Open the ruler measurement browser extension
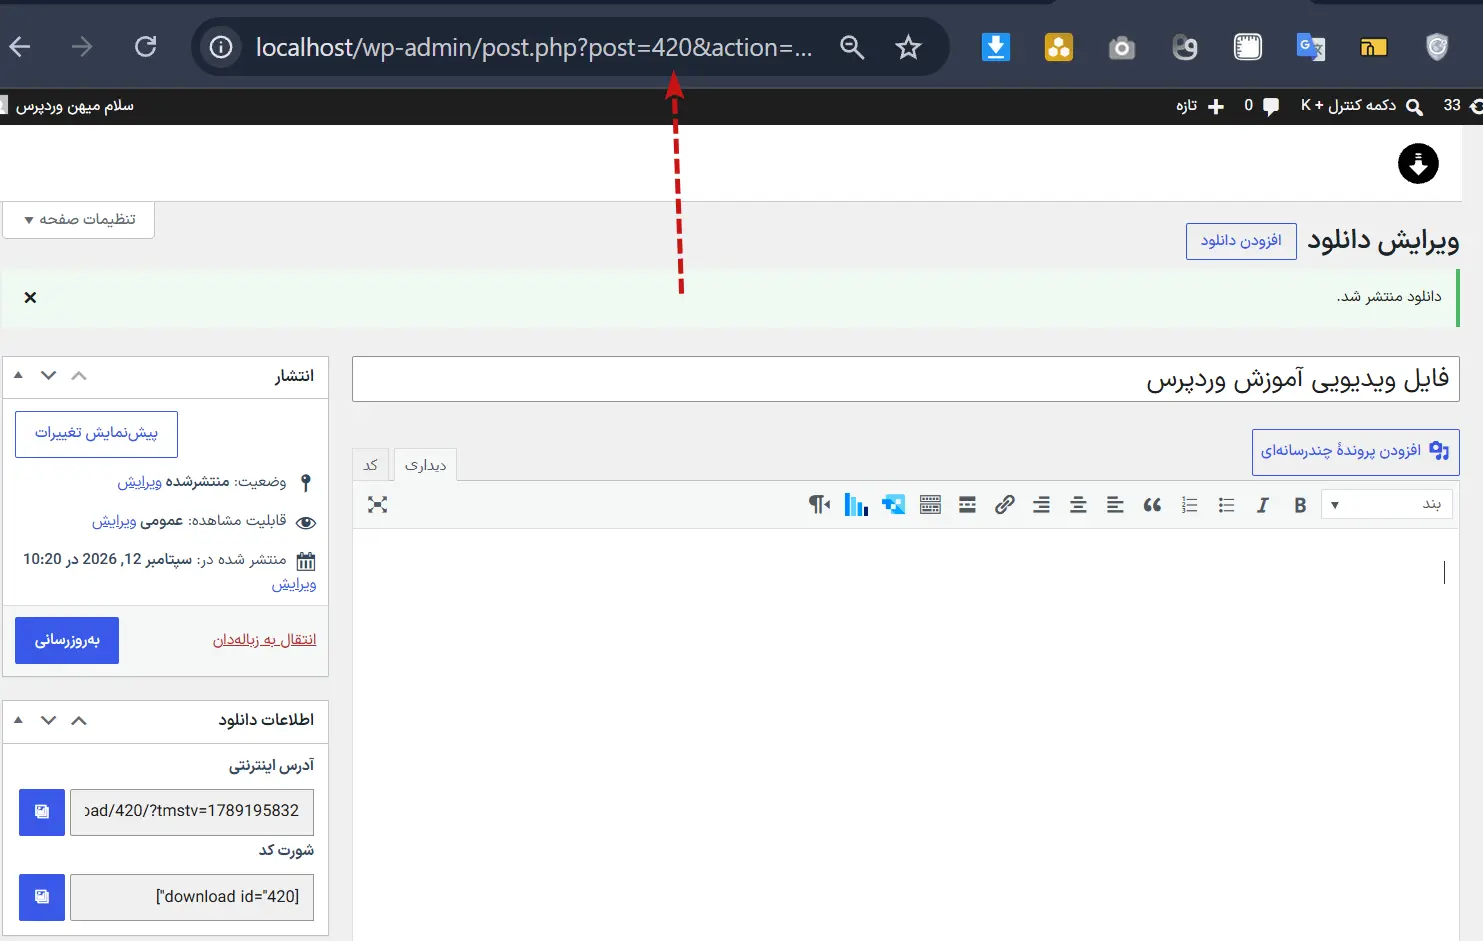This screenshot has height=941, width=1483. [x=1248, y=47]
